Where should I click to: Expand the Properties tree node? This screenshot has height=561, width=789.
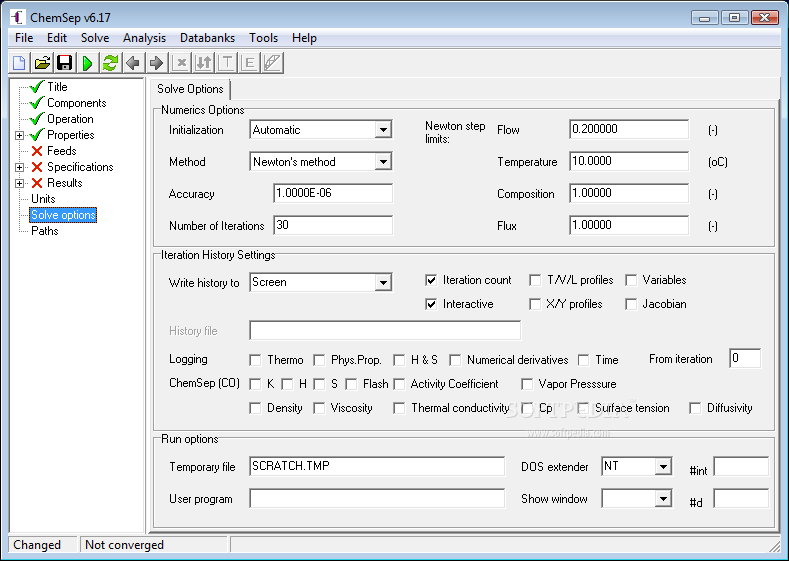[19, 135]
